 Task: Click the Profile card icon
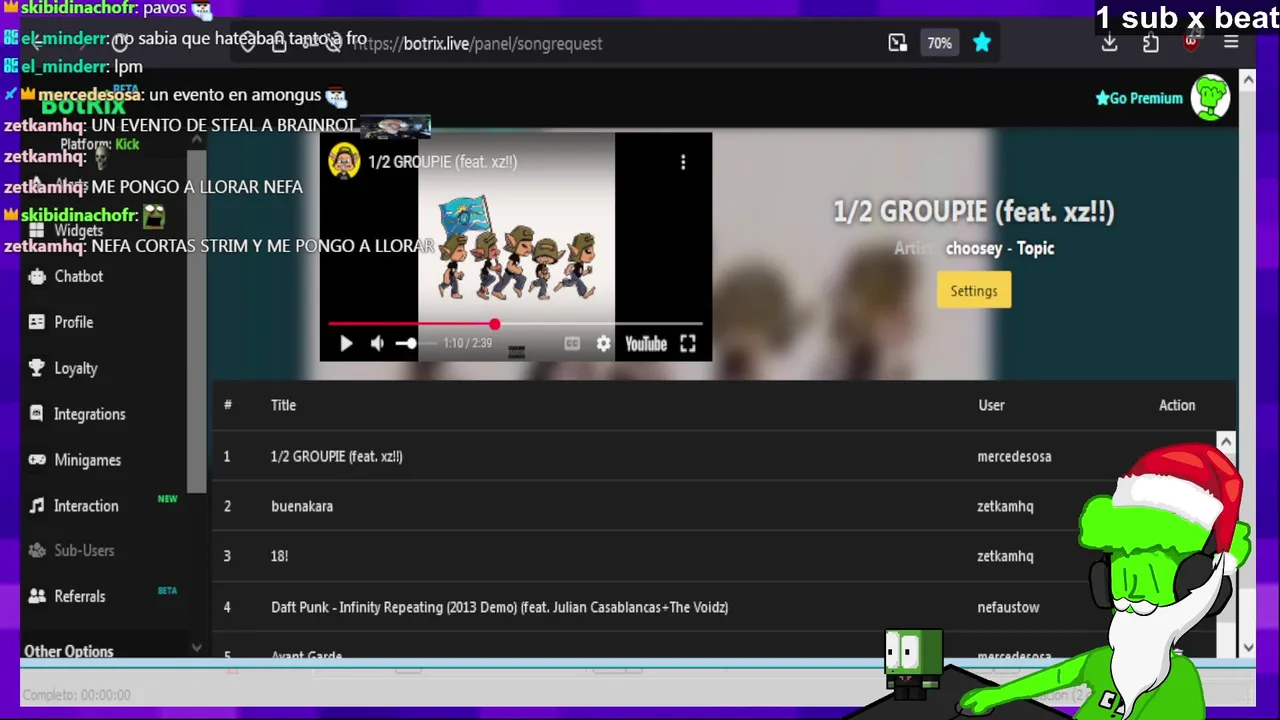point(37,322)
